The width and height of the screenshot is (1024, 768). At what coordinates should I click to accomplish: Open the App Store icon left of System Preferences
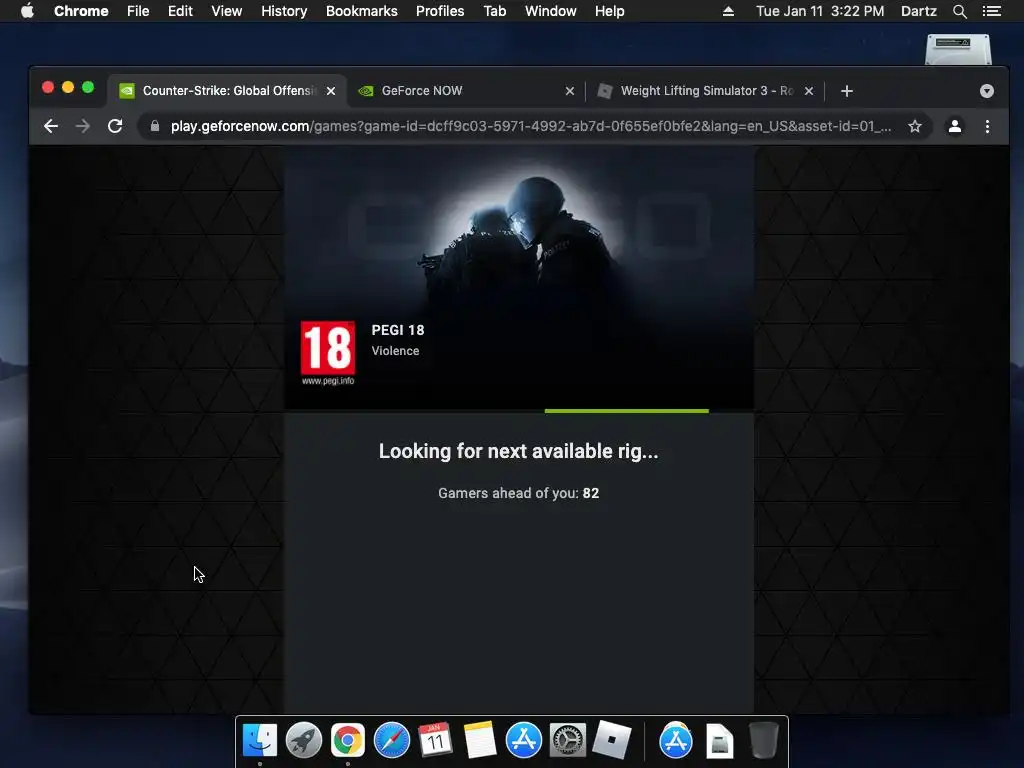(x=524, y=741)
